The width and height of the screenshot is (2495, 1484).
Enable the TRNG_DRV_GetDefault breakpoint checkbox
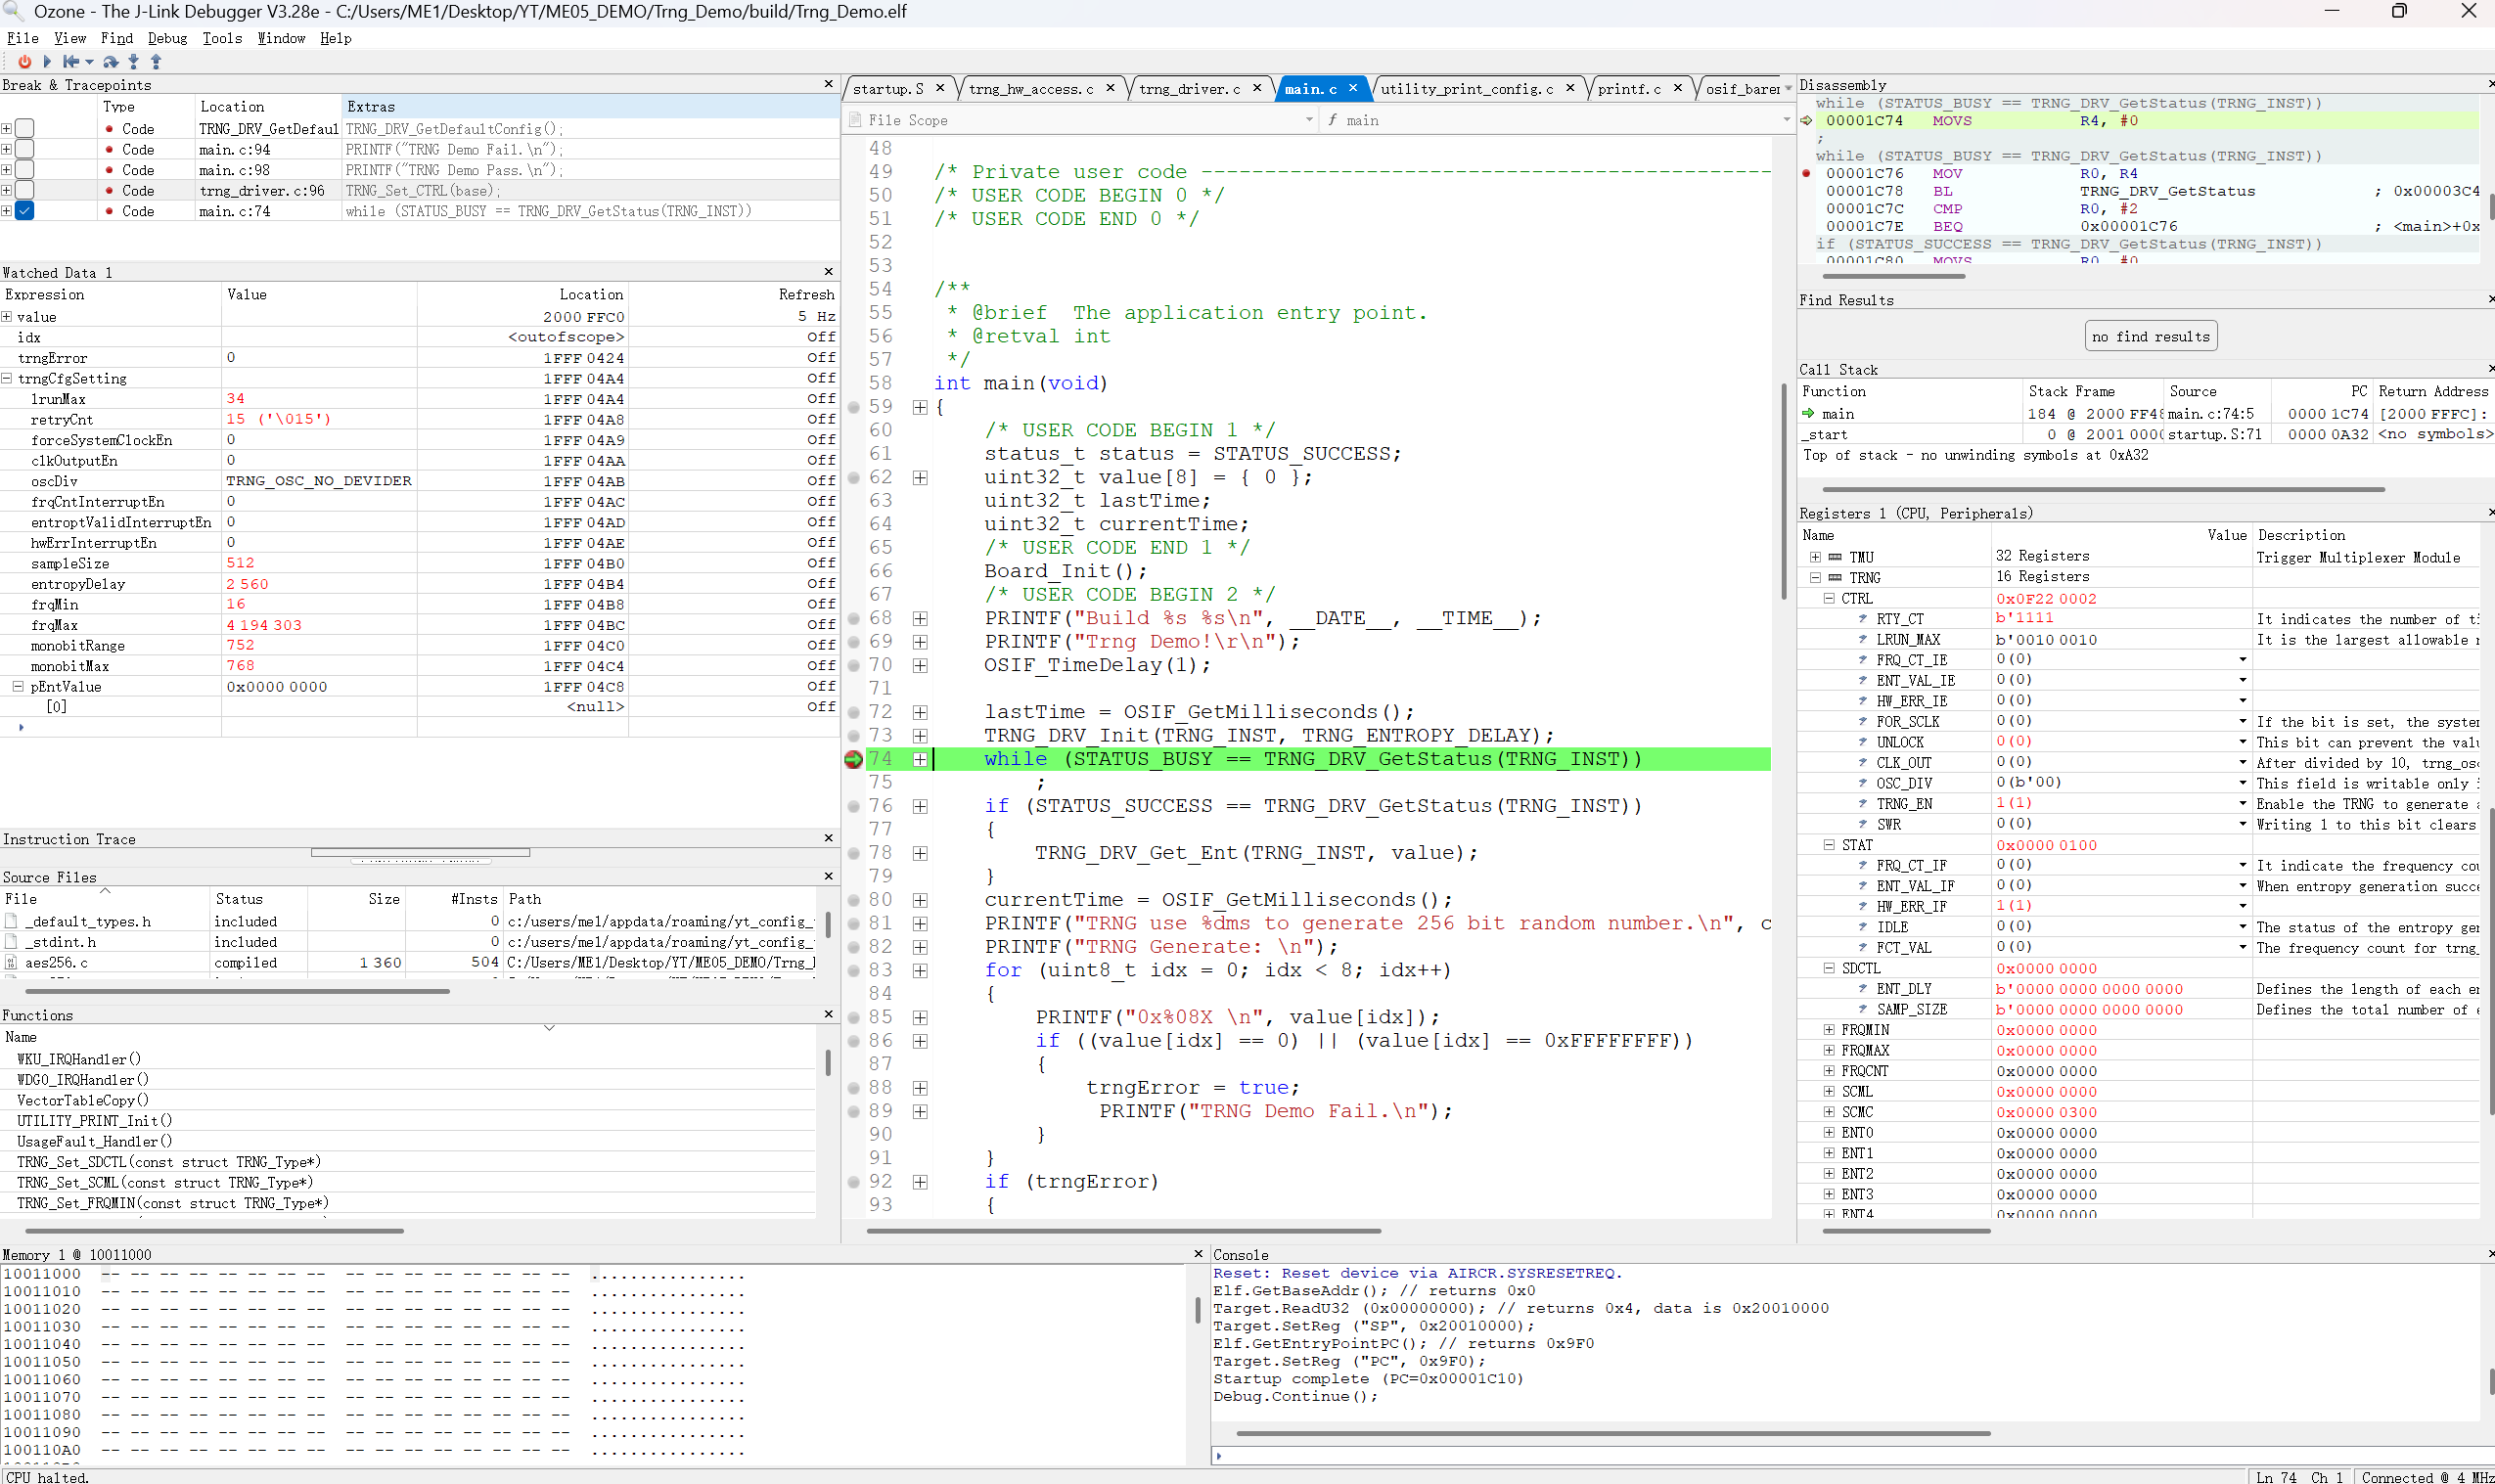pos(25,128)
